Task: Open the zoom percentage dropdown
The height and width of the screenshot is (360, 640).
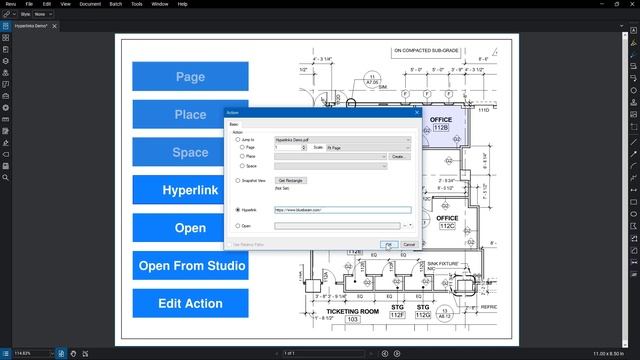Action: (51, 353)
